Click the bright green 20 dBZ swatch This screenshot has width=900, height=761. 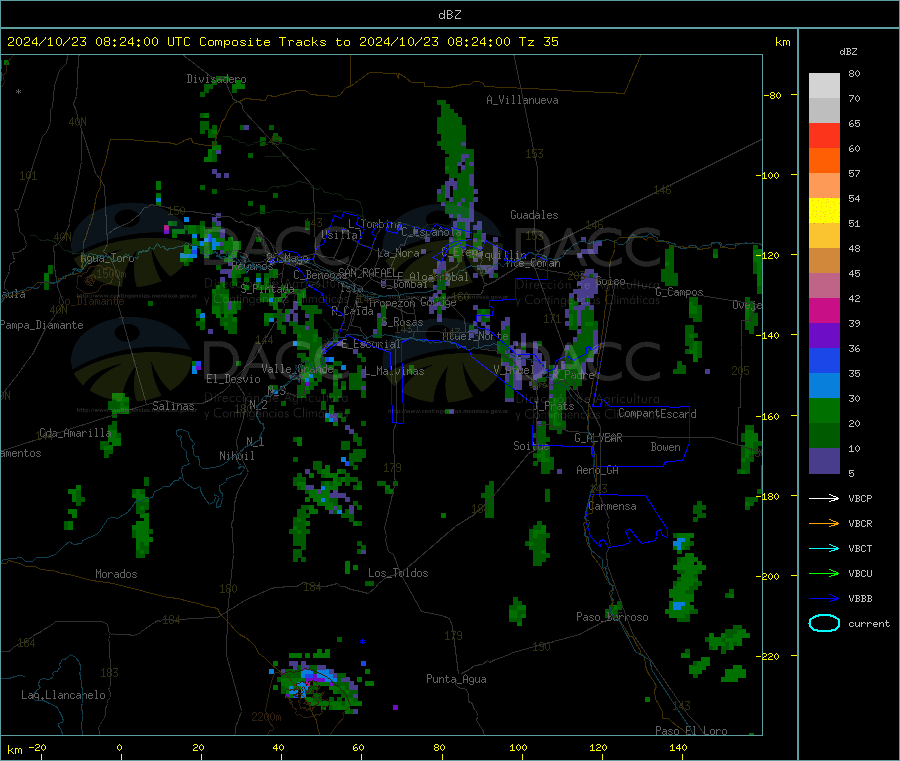[824, 410]
